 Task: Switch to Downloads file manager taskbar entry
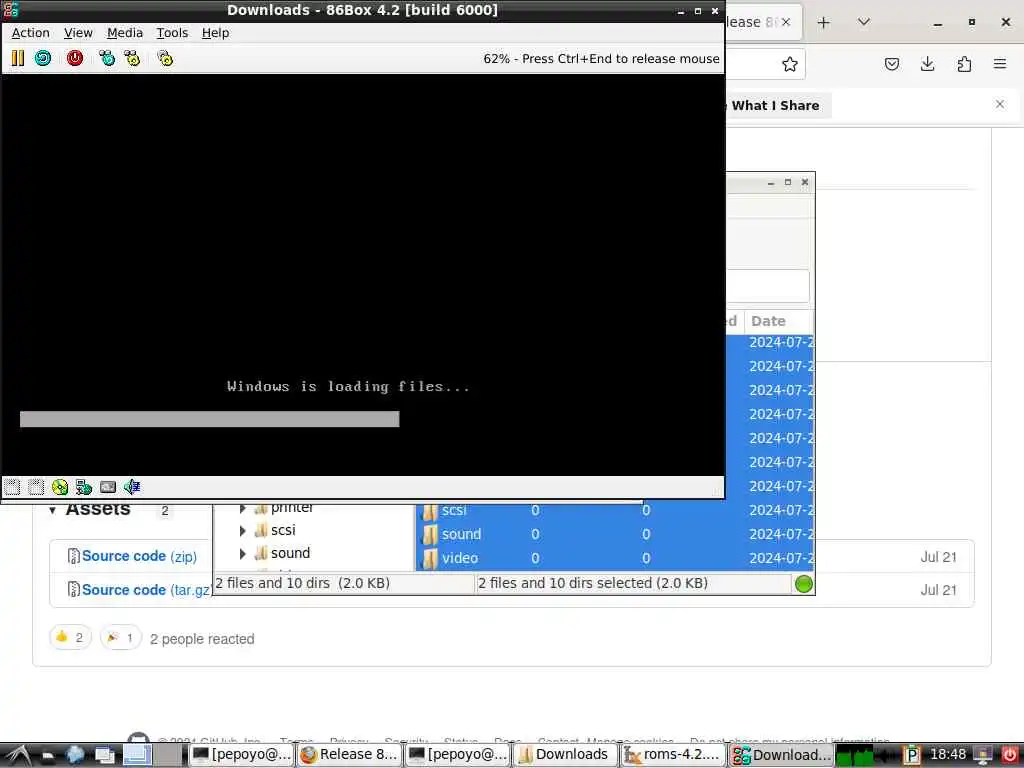[x=565, y=755]
